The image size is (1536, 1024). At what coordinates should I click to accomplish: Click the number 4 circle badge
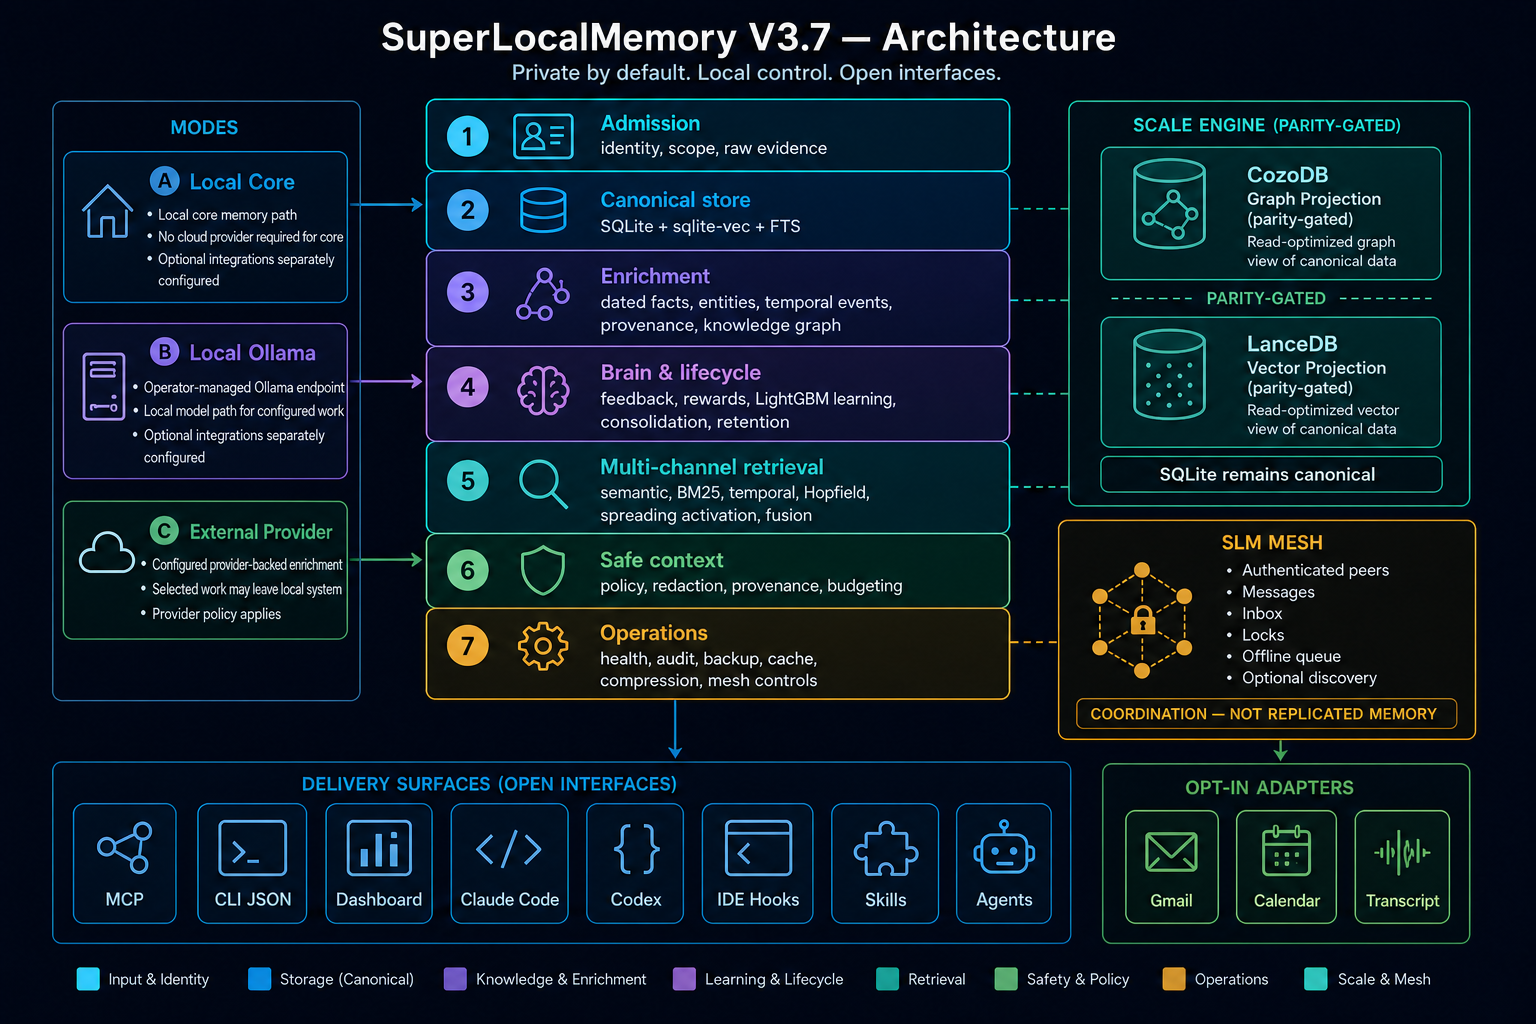(468, 387)
